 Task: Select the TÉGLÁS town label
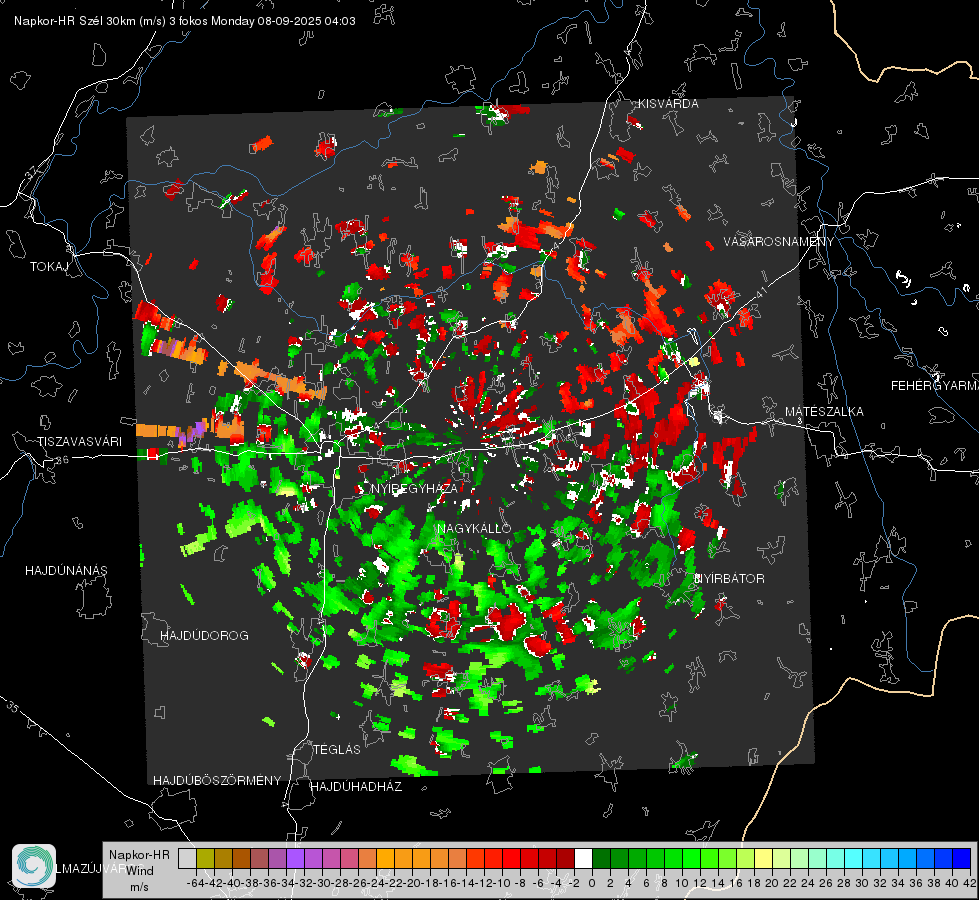pyautogui.click(x=337, y=750)
